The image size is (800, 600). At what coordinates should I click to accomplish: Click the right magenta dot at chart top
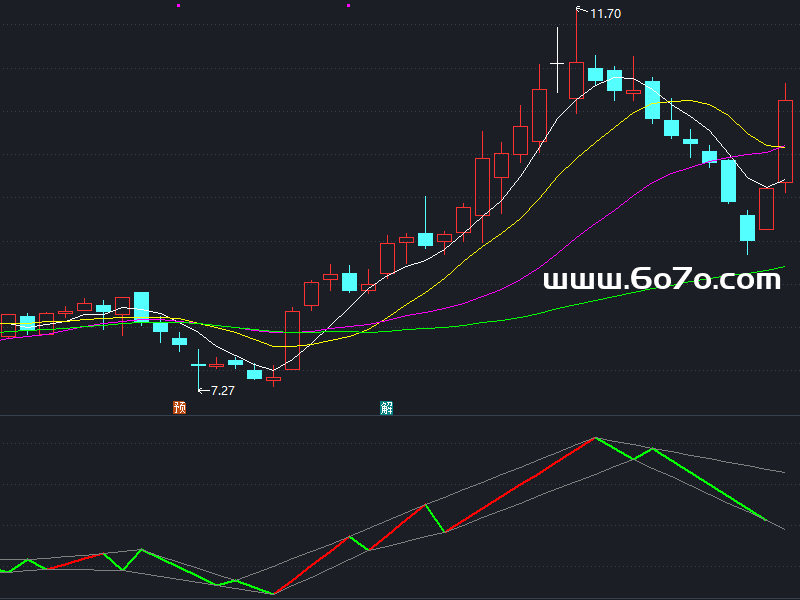(348, 5)
